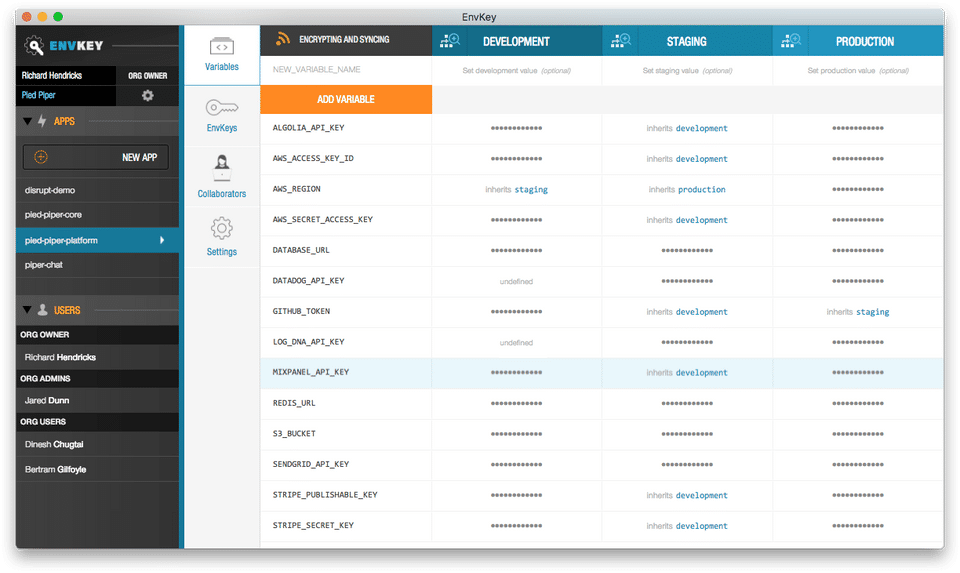
Task: Click AWS_REGION staging 'inherits production' cell
Action: pyautogui.click(x=687, y=190)
